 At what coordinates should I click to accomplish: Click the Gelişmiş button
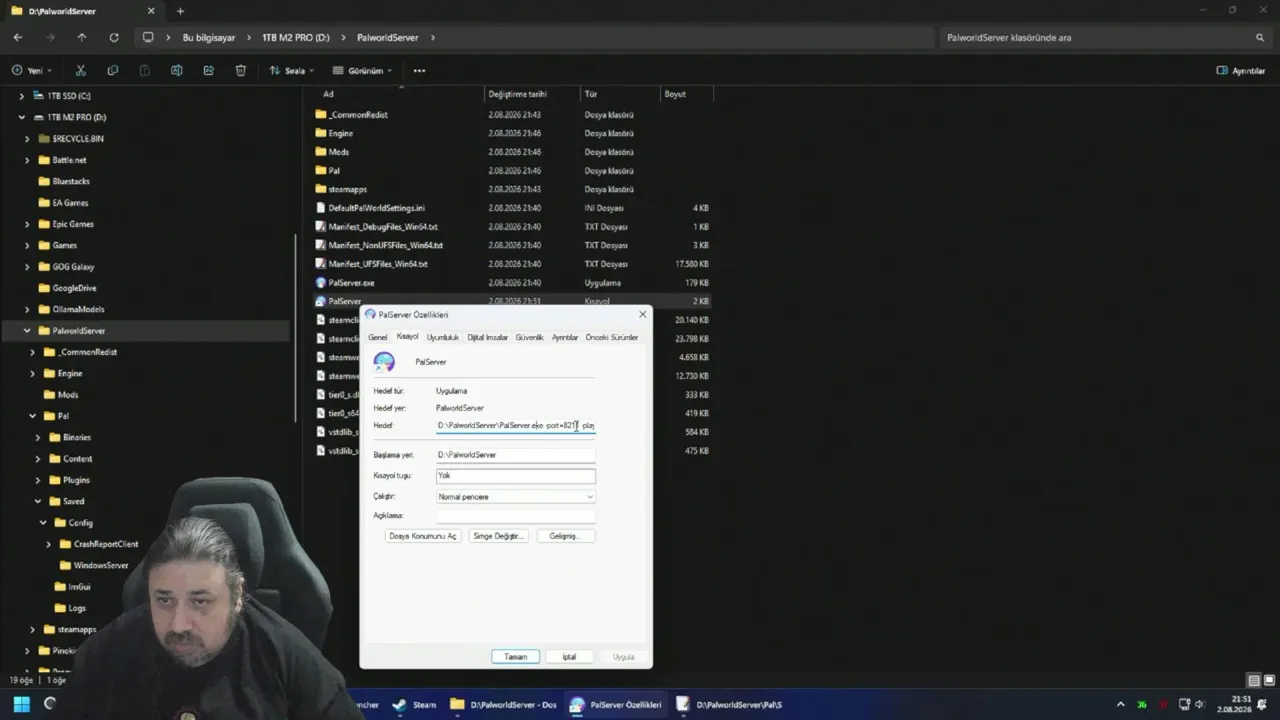pyautogui.click(x=565, y=536)
